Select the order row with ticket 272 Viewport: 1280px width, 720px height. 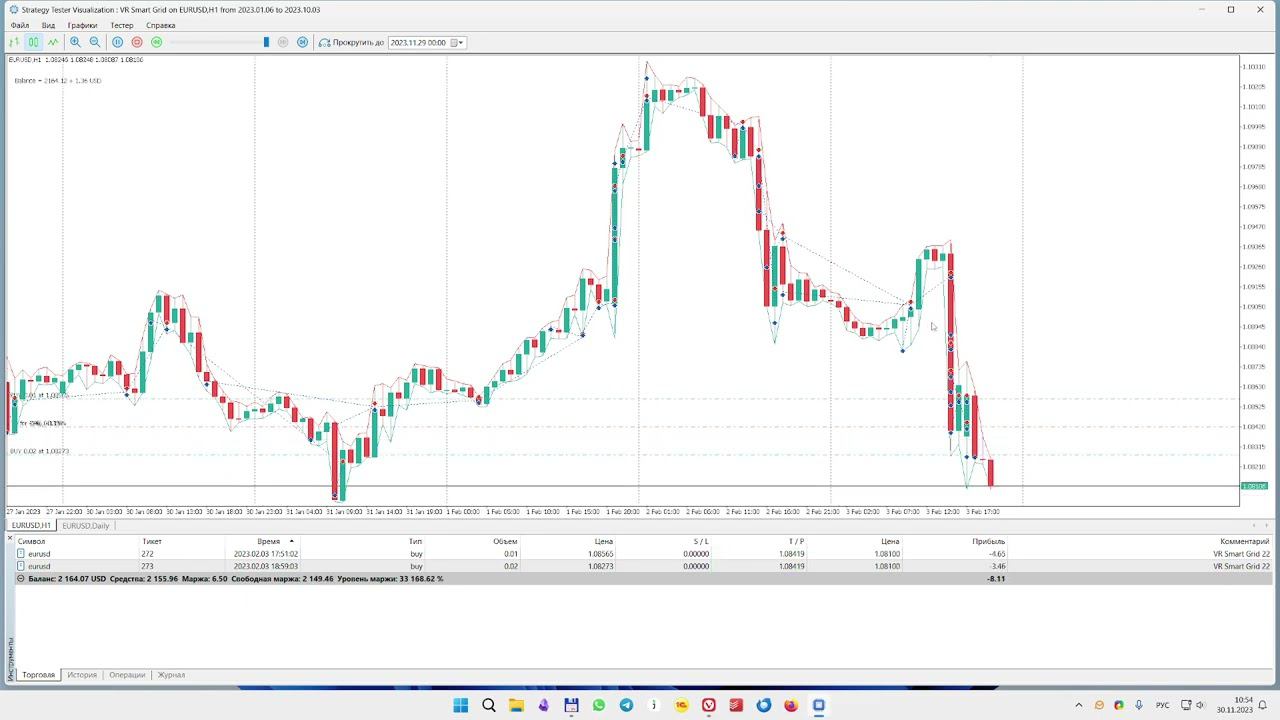click(x=643, y=554)
